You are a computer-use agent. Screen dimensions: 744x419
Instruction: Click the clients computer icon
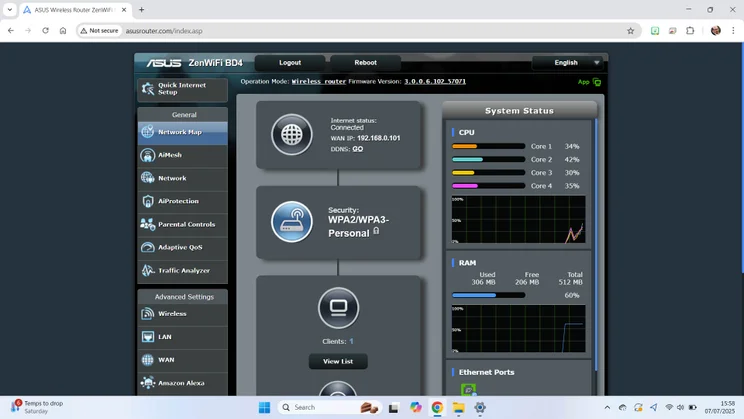pos(338,308)
